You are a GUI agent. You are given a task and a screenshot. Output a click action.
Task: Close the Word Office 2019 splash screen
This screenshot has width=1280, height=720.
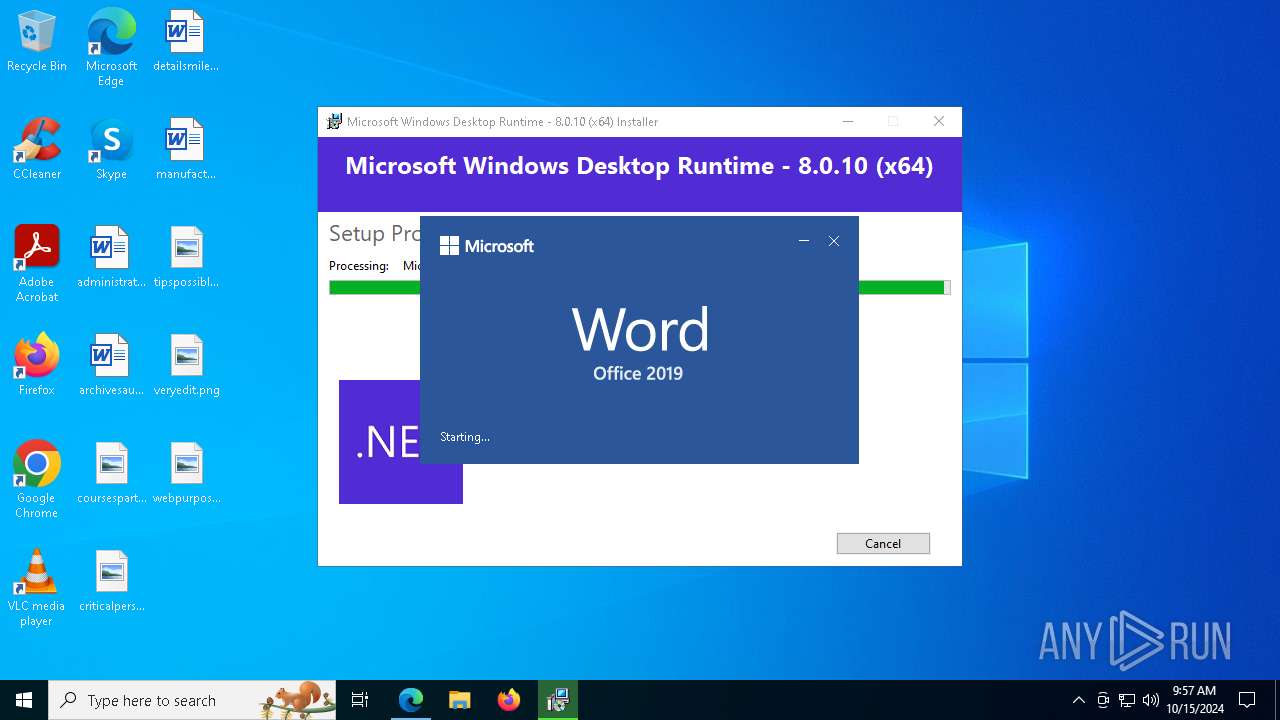(834, 241)
